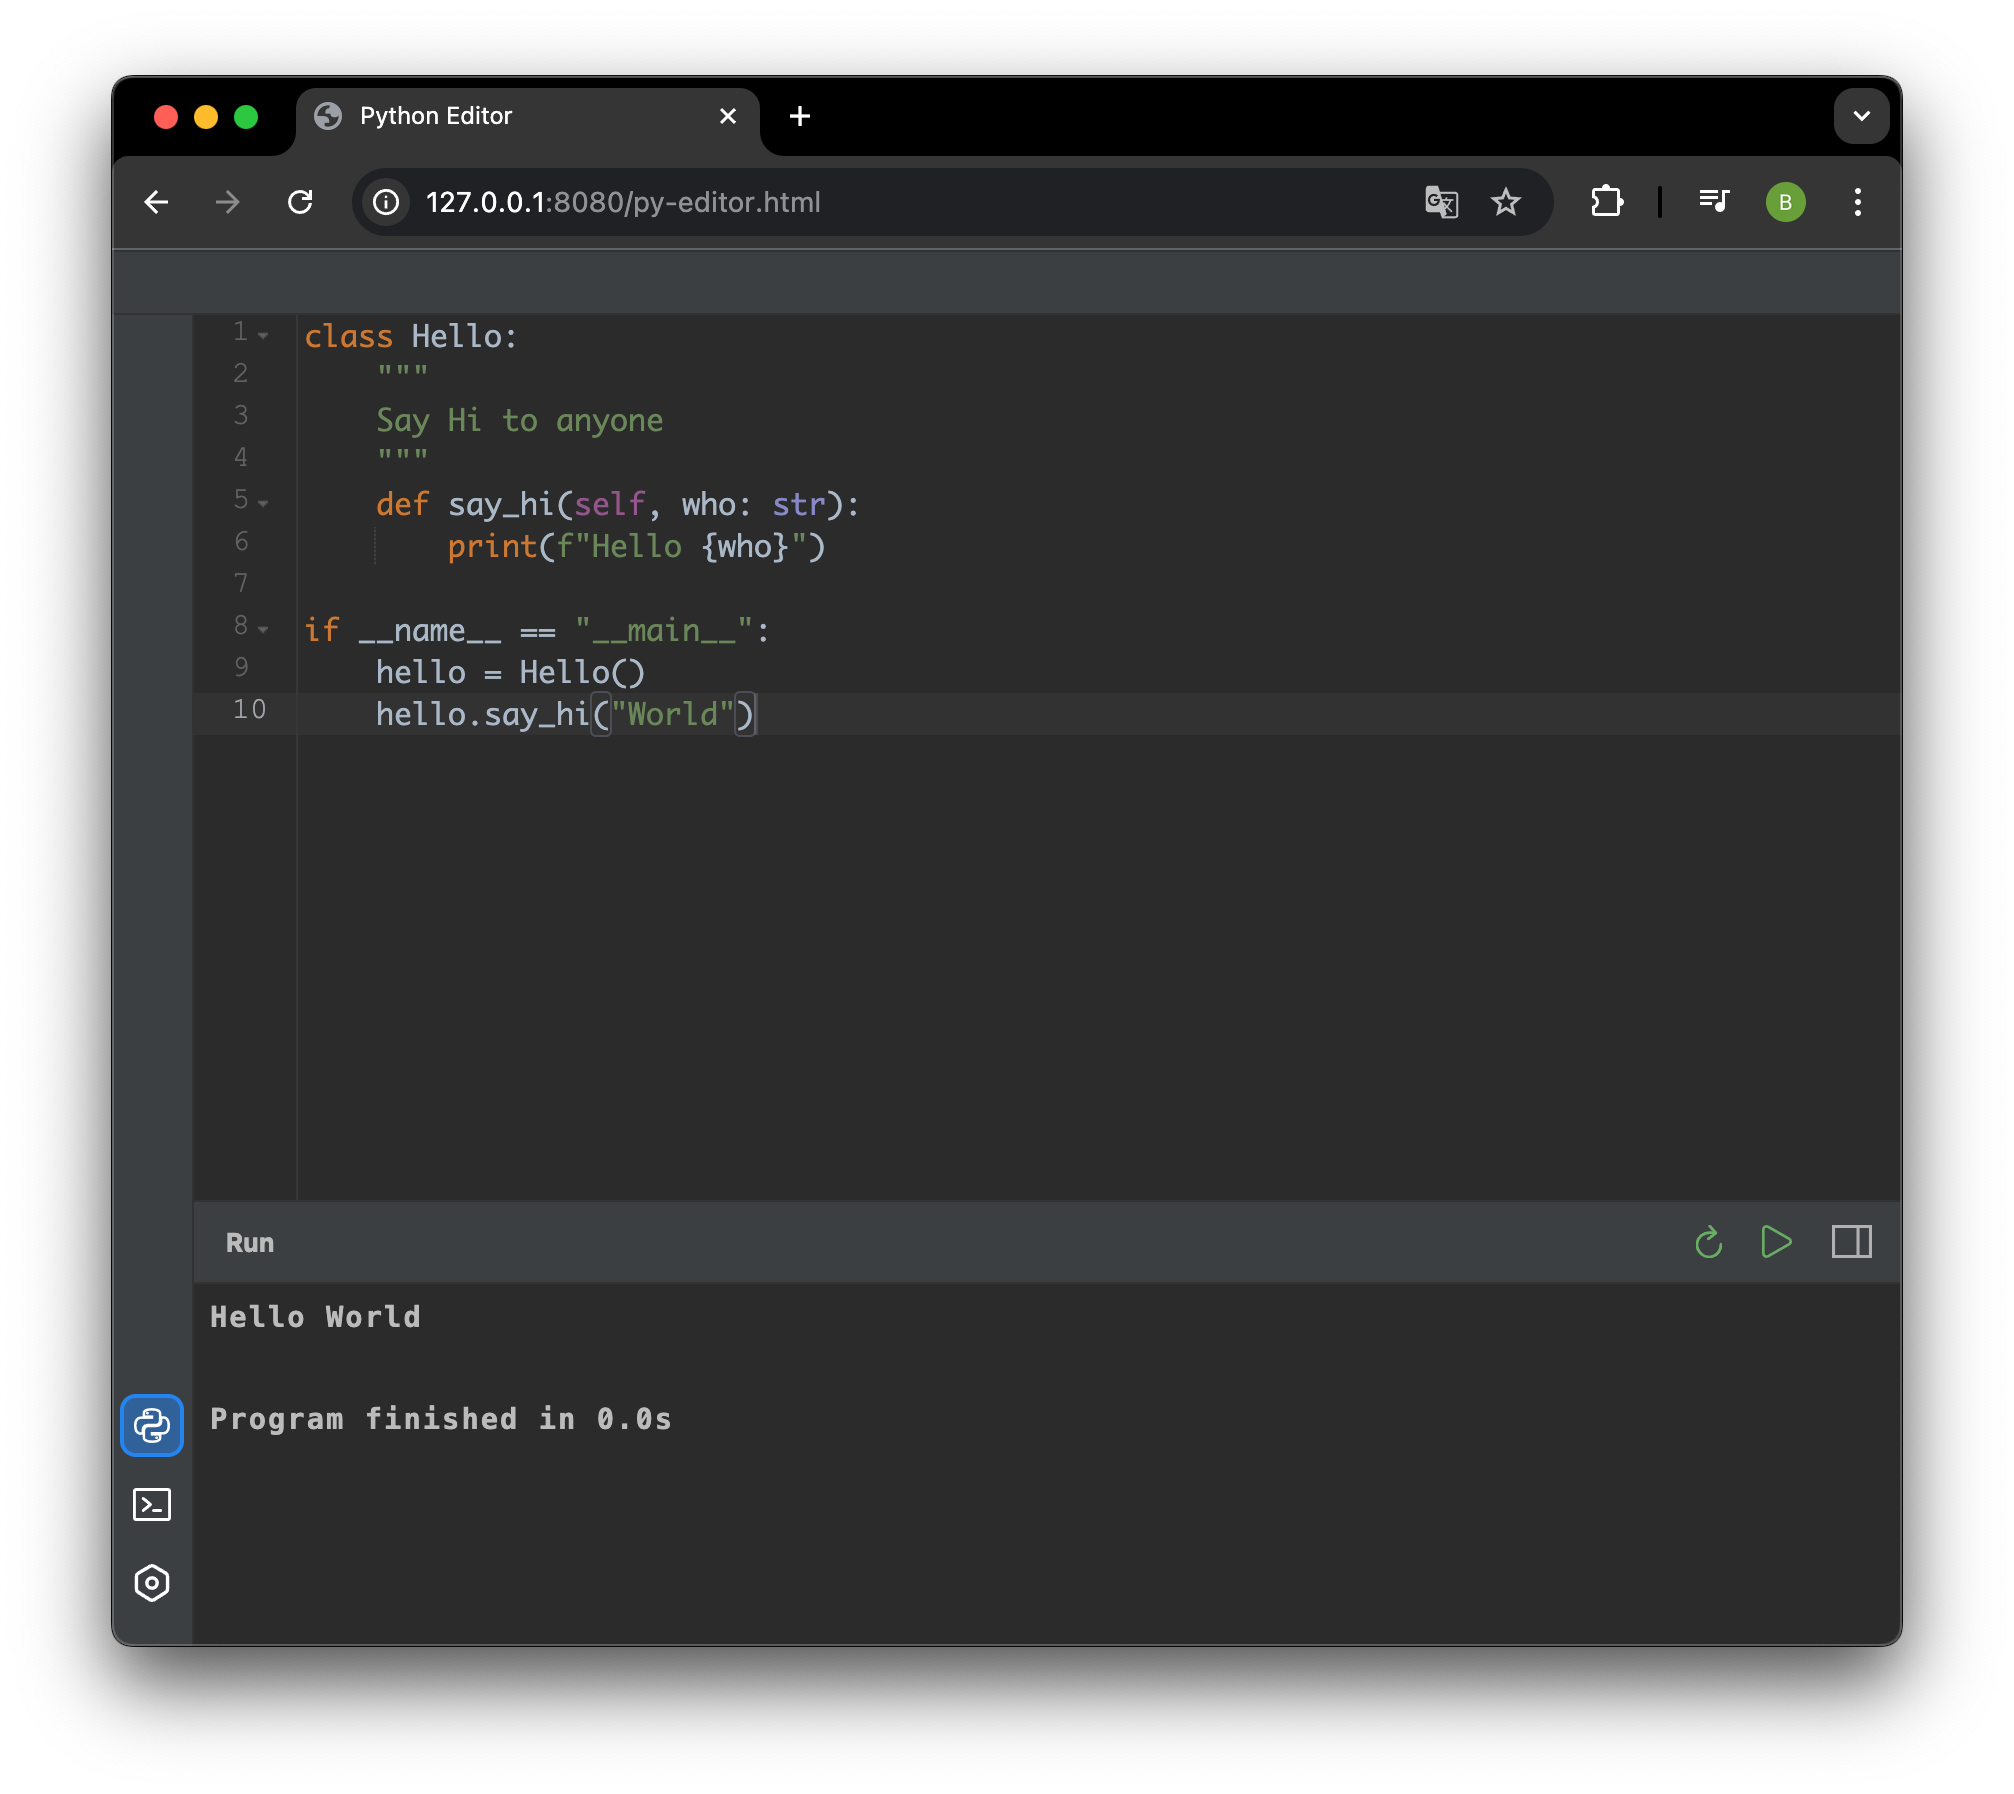Toggle the split panel layout icon
This screenshot has width=2014, height=1794.
coord(1852,1242)
